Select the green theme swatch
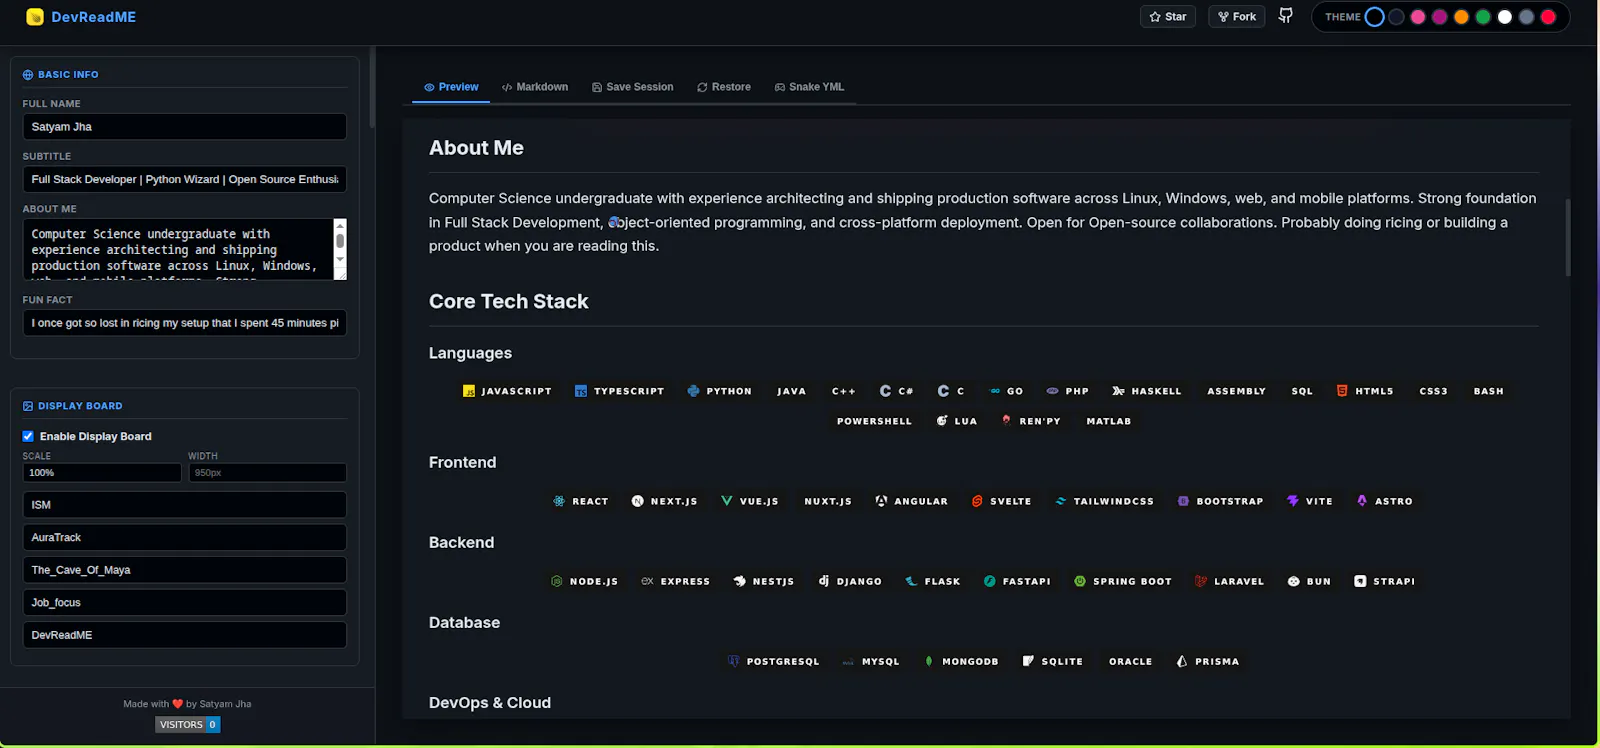The width and height of the screenshot is (1600, 748). [x=1483, y=17]
